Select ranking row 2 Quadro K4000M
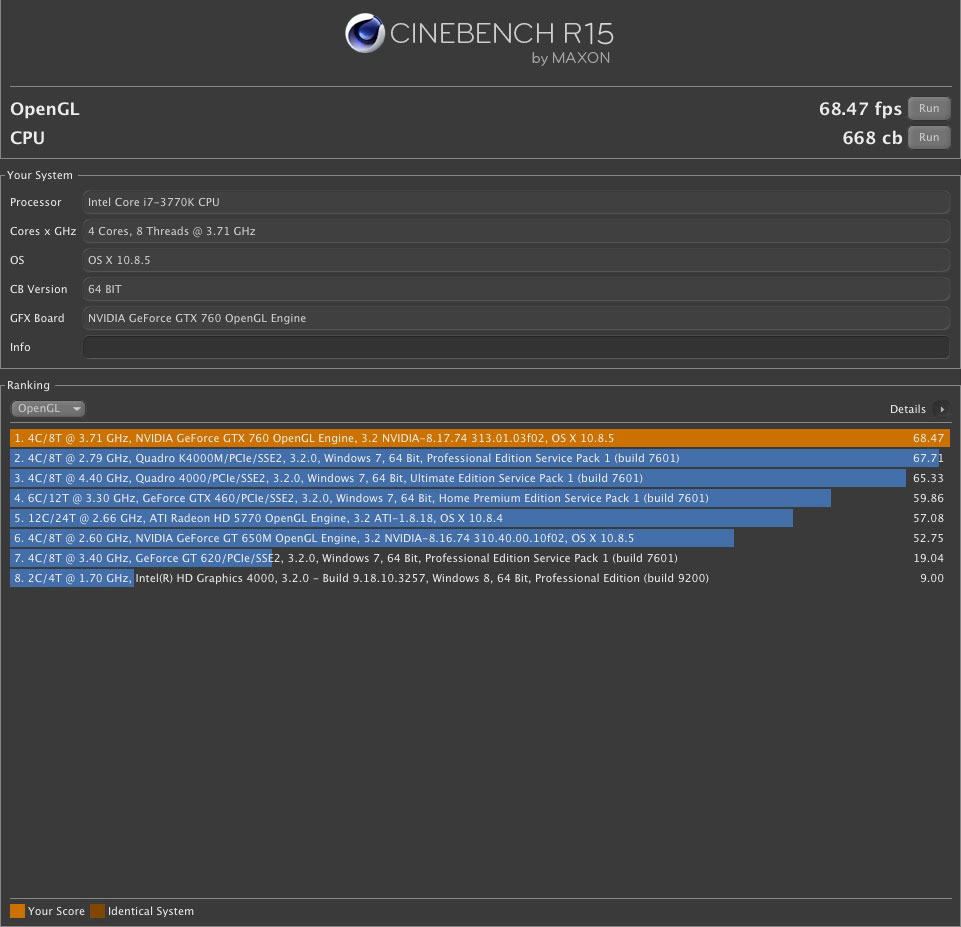Viewport: 961px width, 927px height. point(480,458)
